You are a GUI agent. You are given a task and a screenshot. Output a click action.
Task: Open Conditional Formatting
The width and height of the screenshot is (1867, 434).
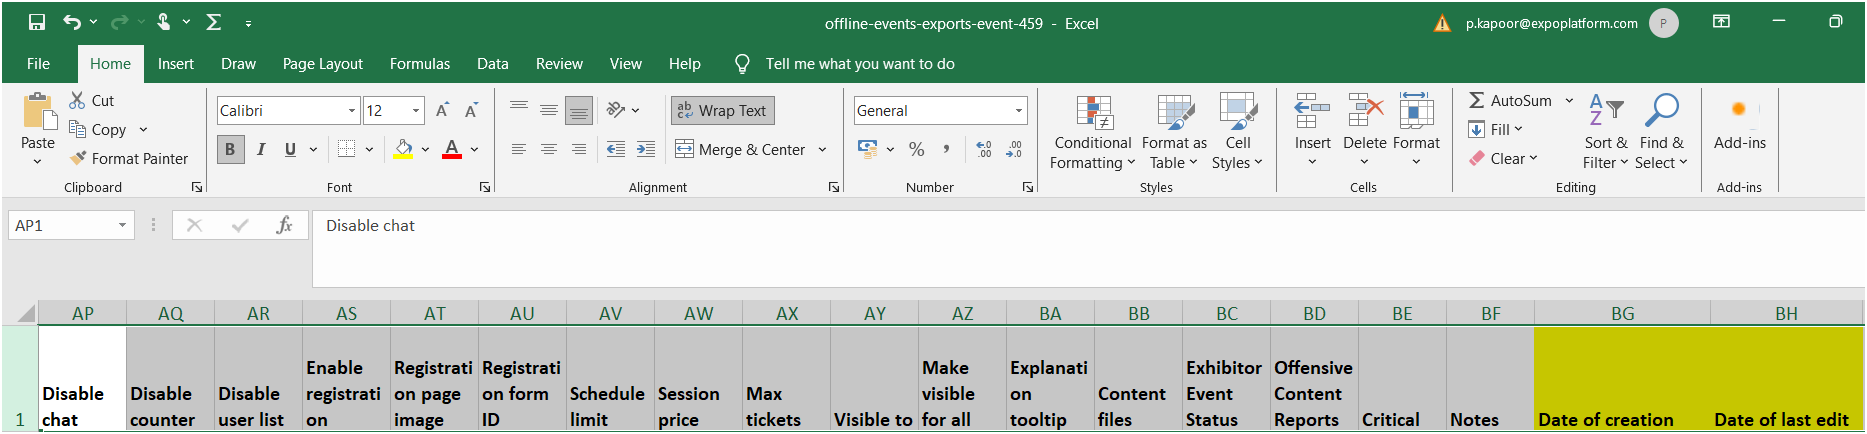click(x=1093, y=132)
